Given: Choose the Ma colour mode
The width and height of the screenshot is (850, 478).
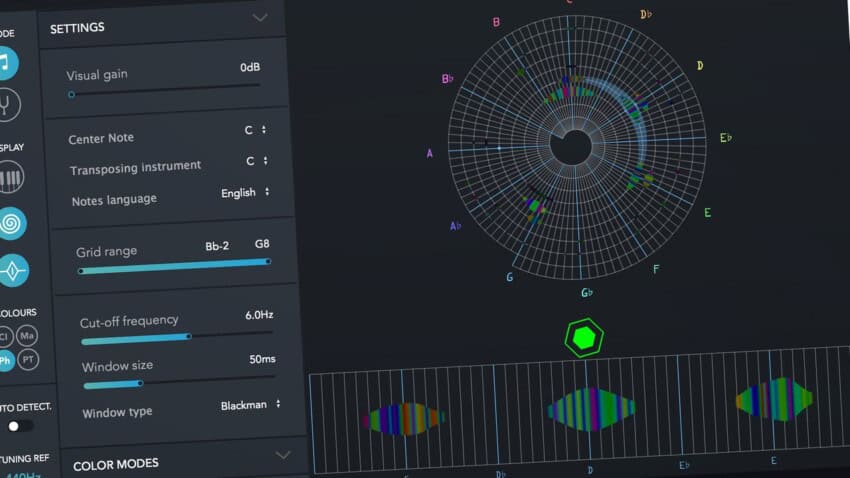Looking at the screenshot, I should coord(27,336).
